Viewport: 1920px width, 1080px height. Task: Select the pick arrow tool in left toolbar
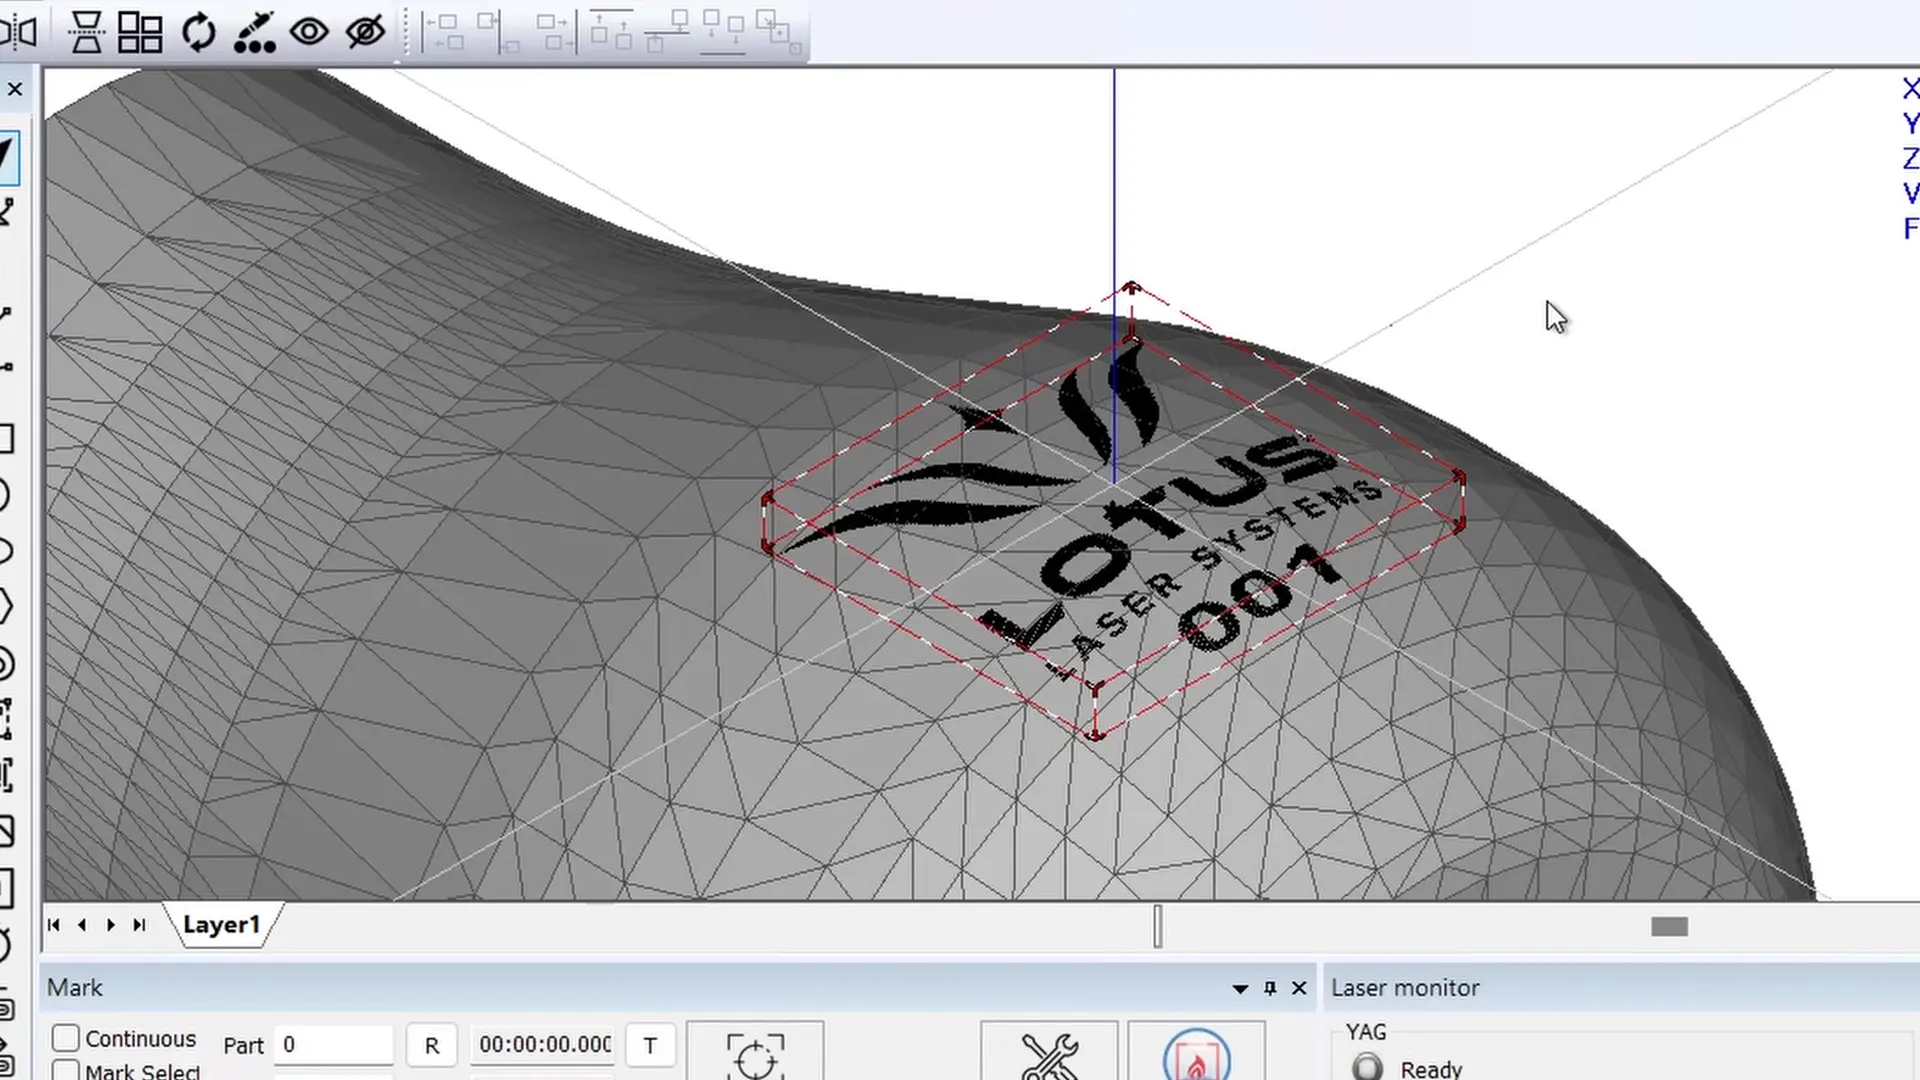click(8, 157)
